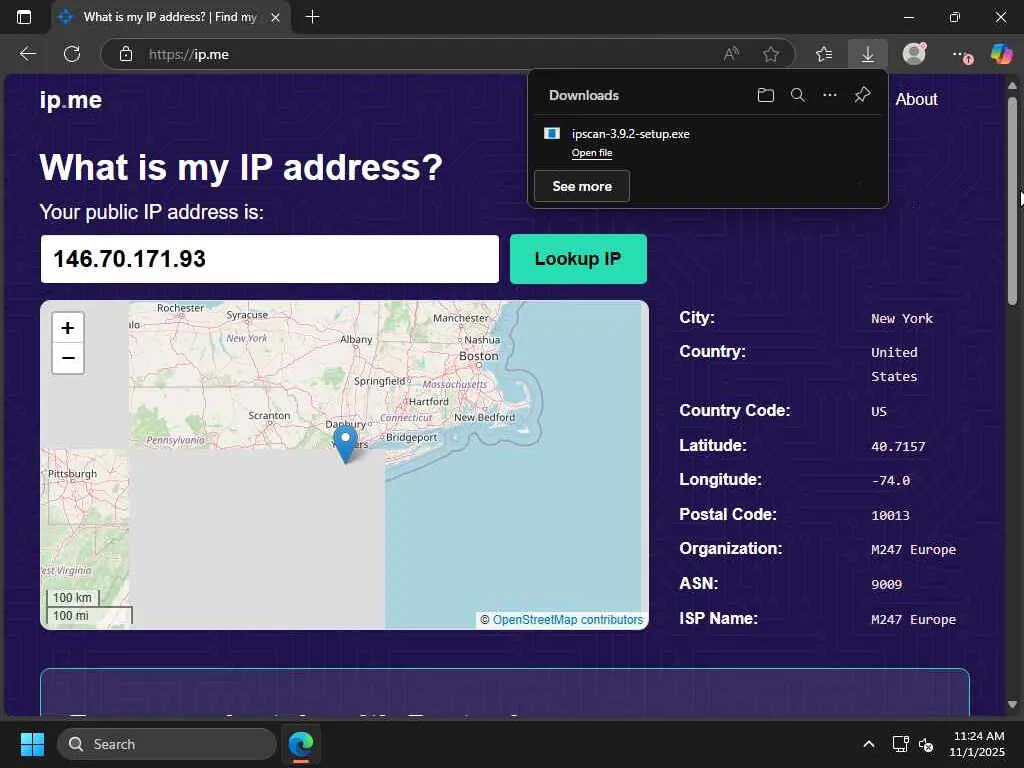Image resolution: width=1024 pixels, height=768 pixels.
Task: Toggle the Downloads toolbar button
Action: [868, 54]
